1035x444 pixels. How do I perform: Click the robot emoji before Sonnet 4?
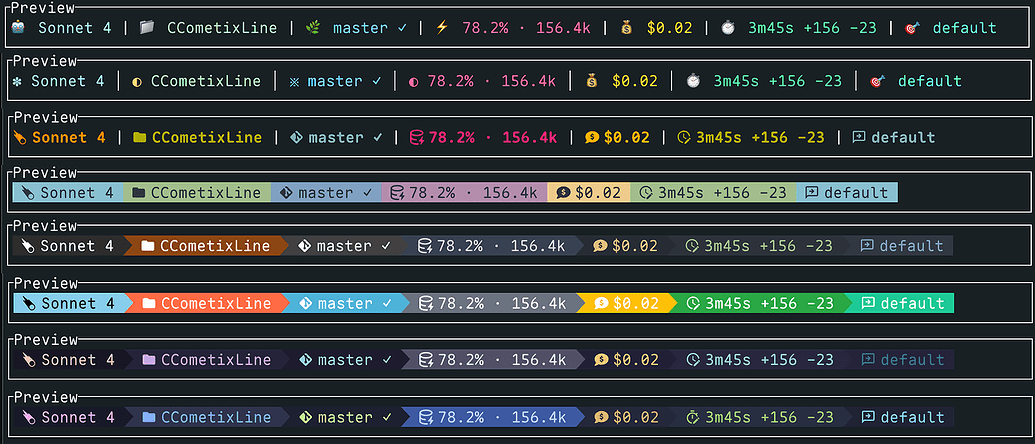pos(18,28)
